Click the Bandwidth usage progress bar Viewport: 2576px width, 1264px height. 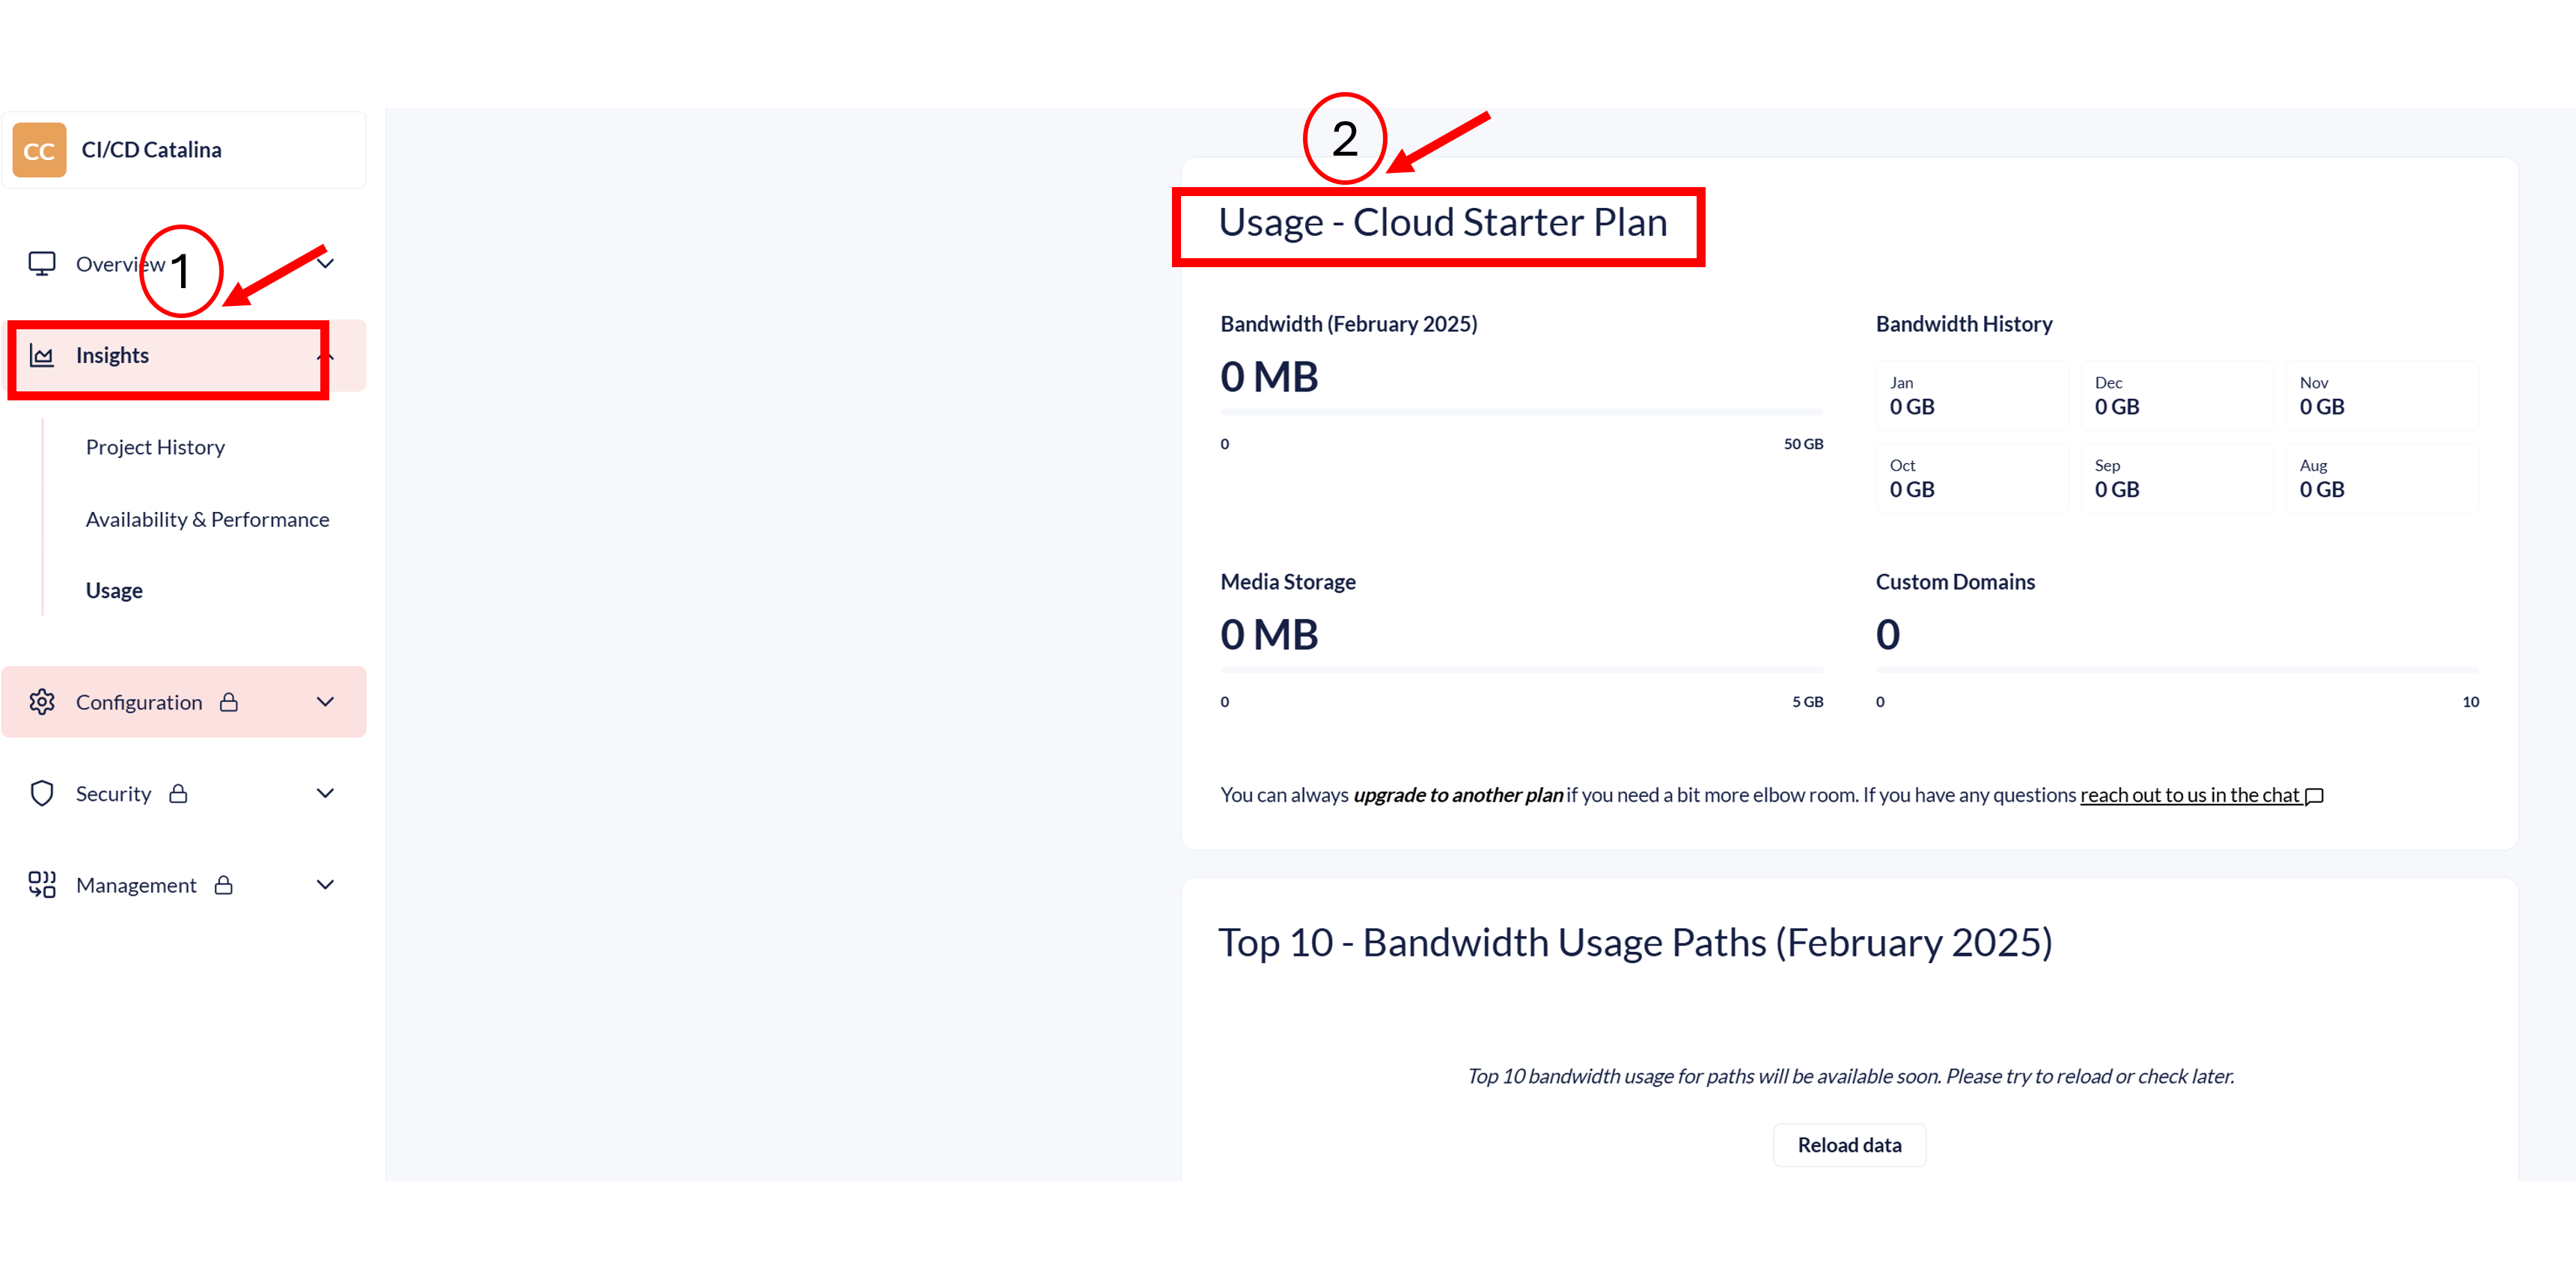click(1521, 411)
